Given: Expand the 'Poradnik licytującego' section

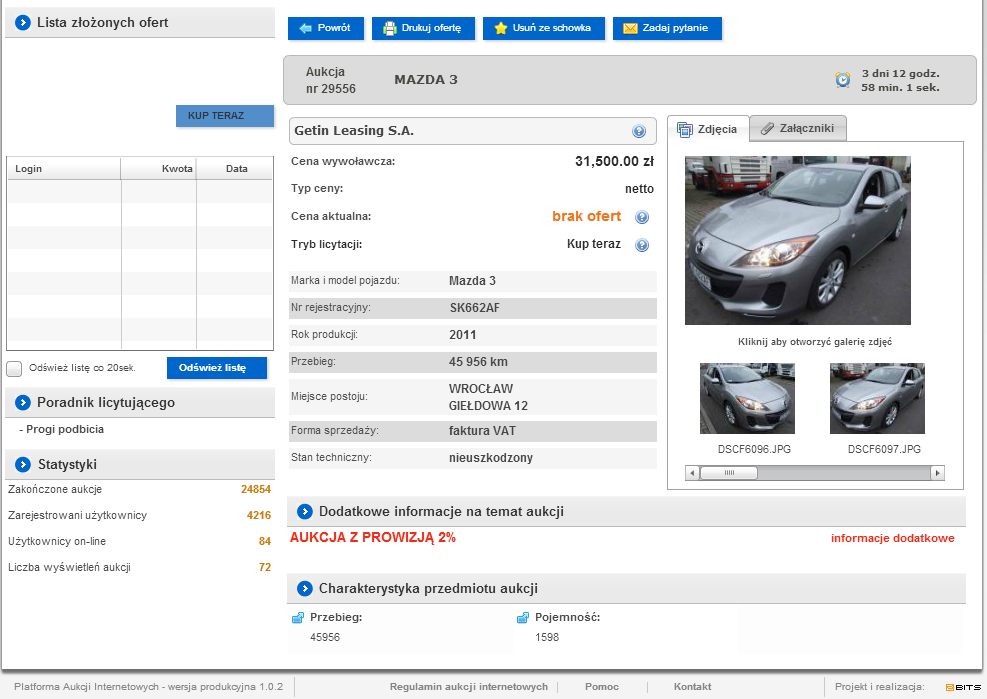Looking at the screenshot, I should (22, 403).
